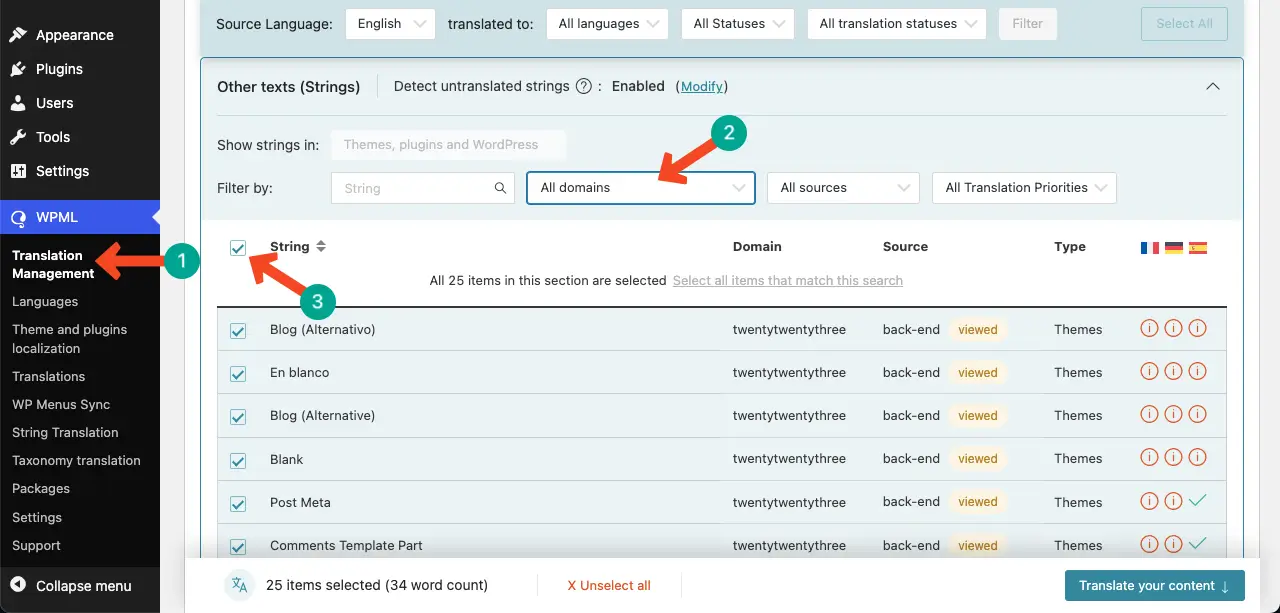The height and width of the screenshot is (613, 1280).
Task: Uncheck the Blank row checkbox
Action: [238, 461]
